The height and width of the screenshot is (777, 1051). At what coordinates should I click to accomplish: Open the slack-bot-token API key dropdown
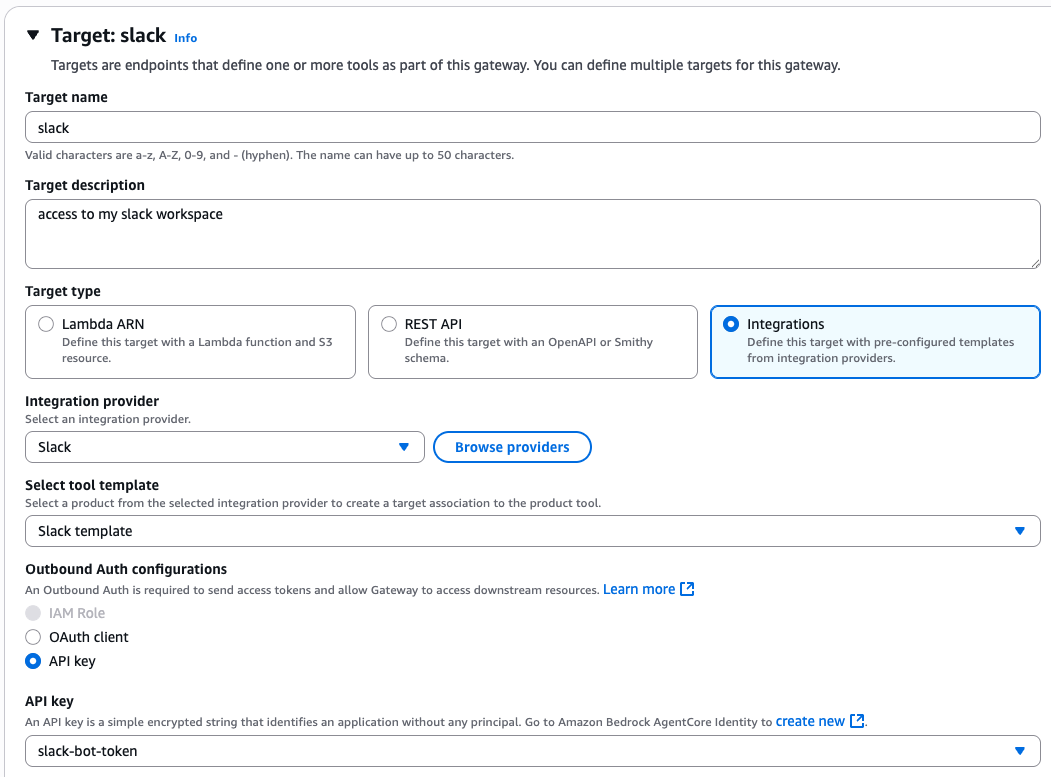pyautogui.click(x=532, y=751)
